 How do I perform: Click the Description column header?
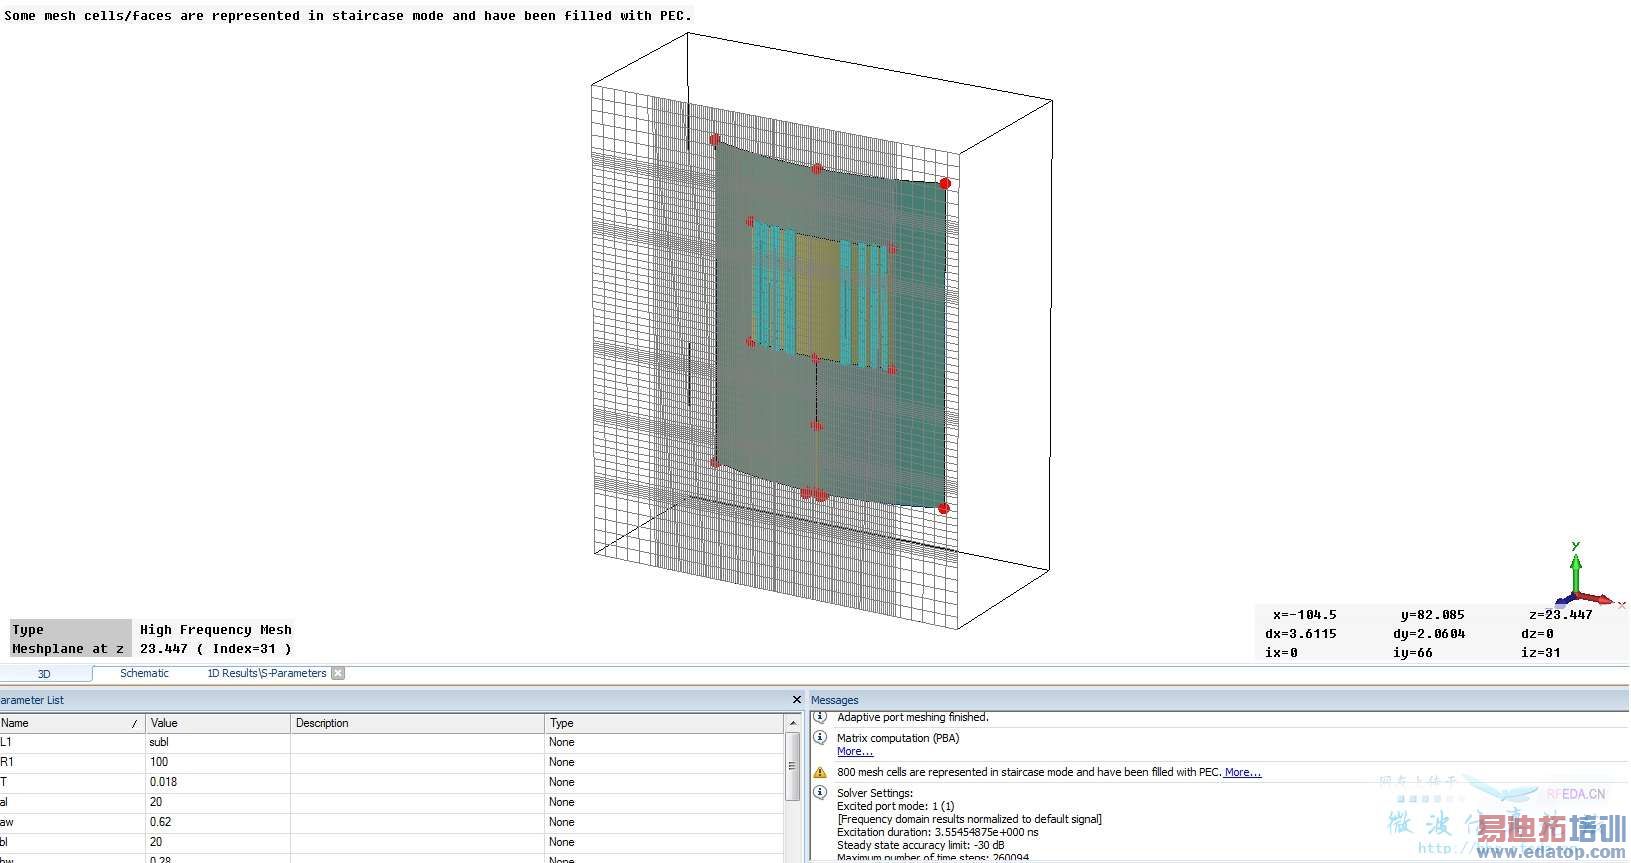tap(417, 723)
